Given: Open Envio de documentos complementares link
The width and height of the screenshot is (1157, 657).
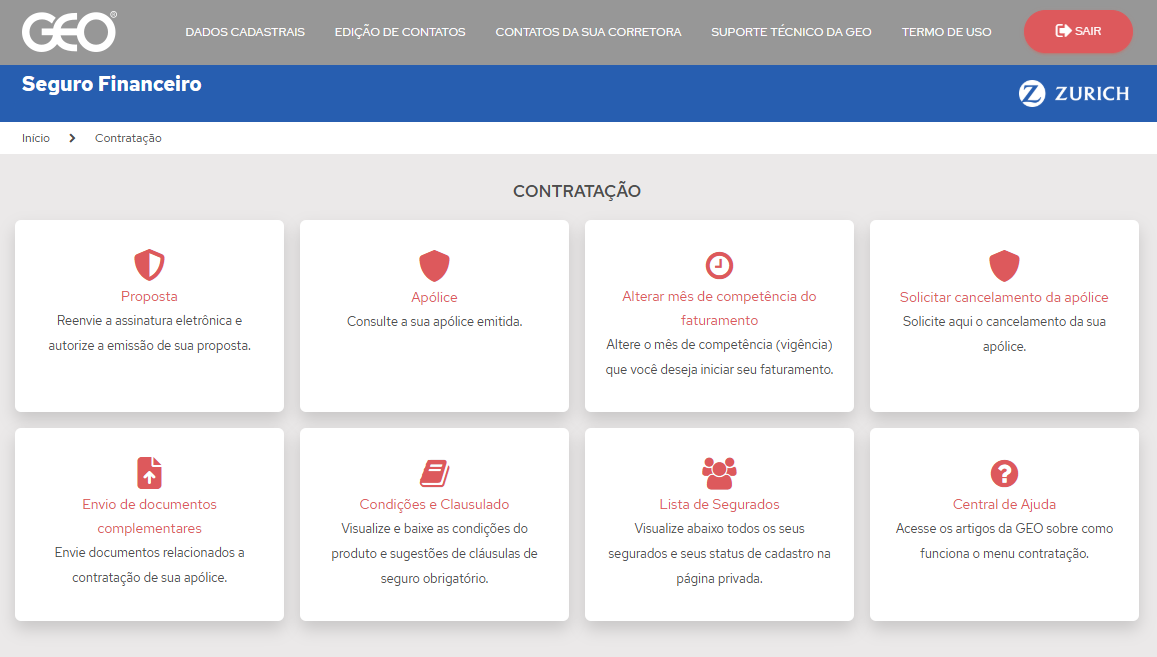Looking at the screenshot, I should tap(149, 516).
